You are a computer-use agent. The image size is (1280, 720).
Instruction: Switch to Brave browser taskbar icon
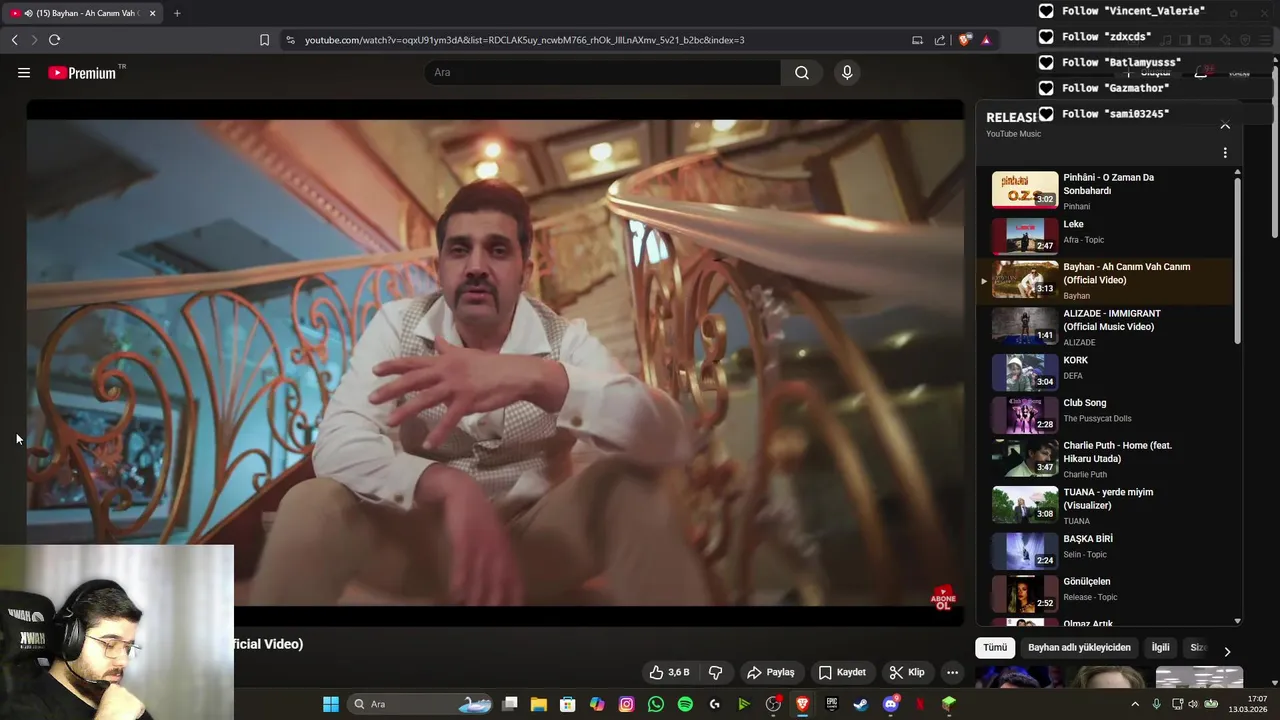coord(802,704)
